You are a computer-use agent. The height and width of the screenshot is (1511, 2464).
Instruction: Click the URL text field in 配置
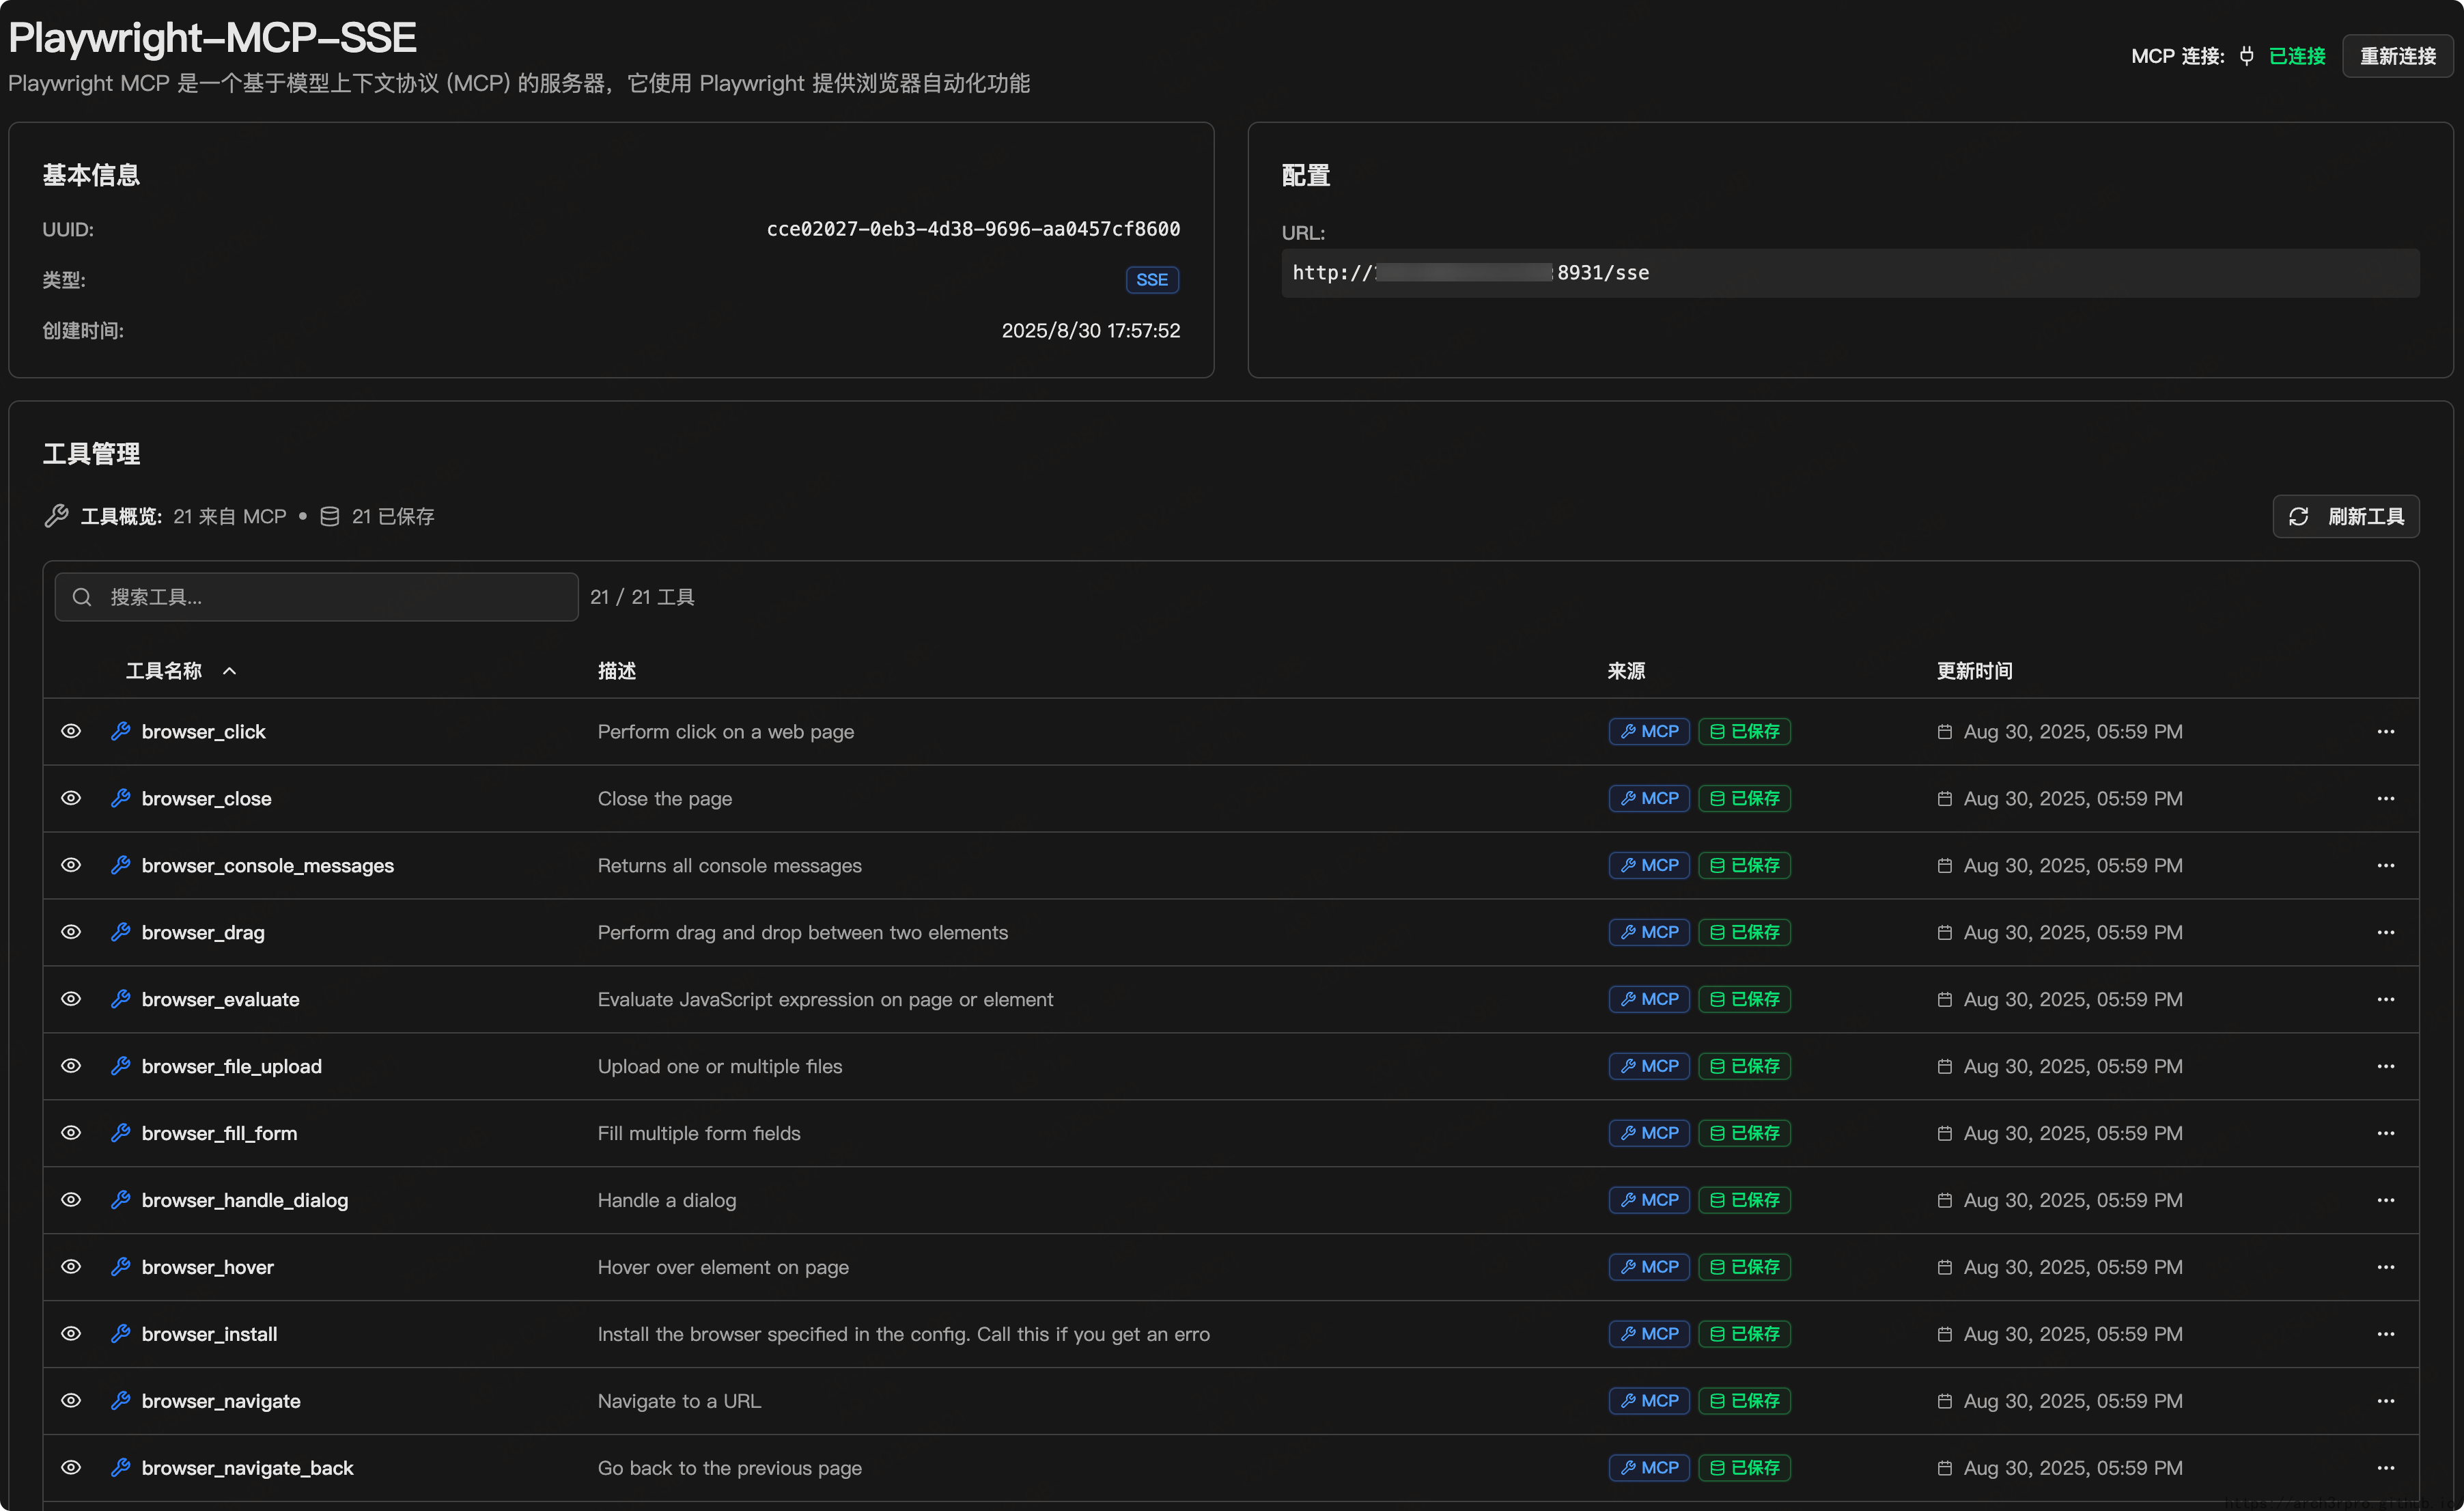click(1850, 273)
